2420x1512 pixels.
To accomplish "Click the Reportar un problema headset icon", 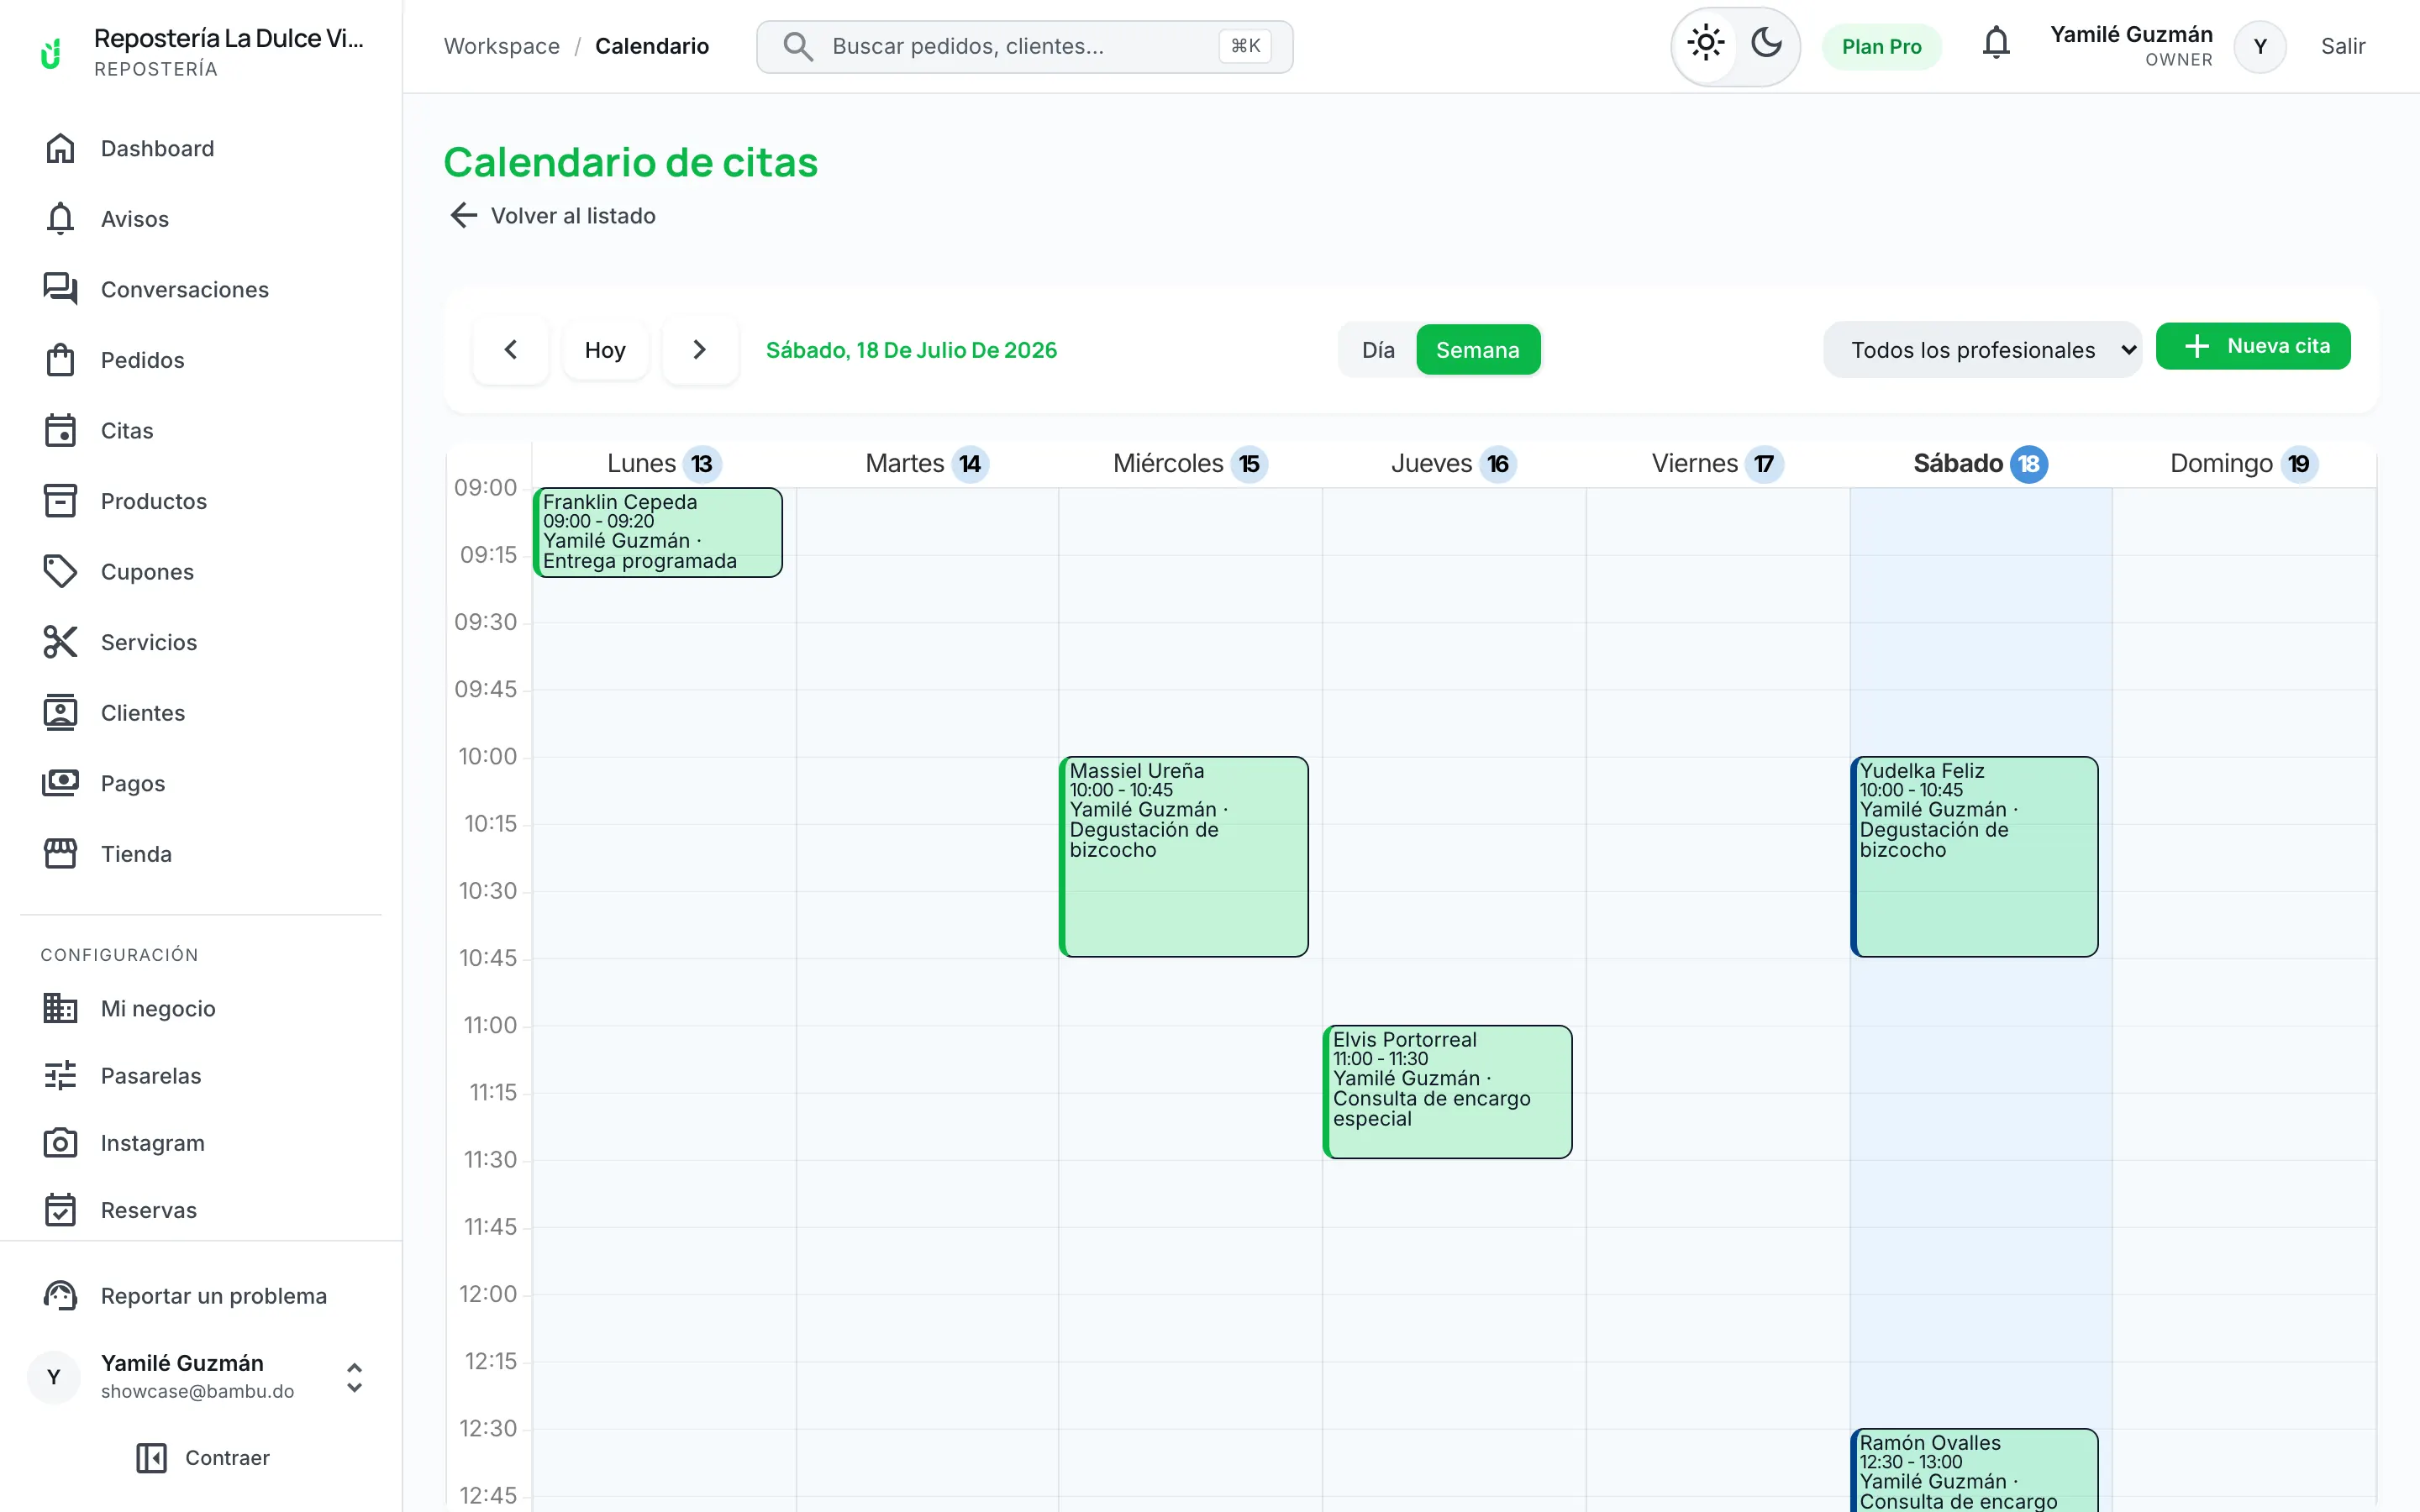I will (x=60, y=1295).
